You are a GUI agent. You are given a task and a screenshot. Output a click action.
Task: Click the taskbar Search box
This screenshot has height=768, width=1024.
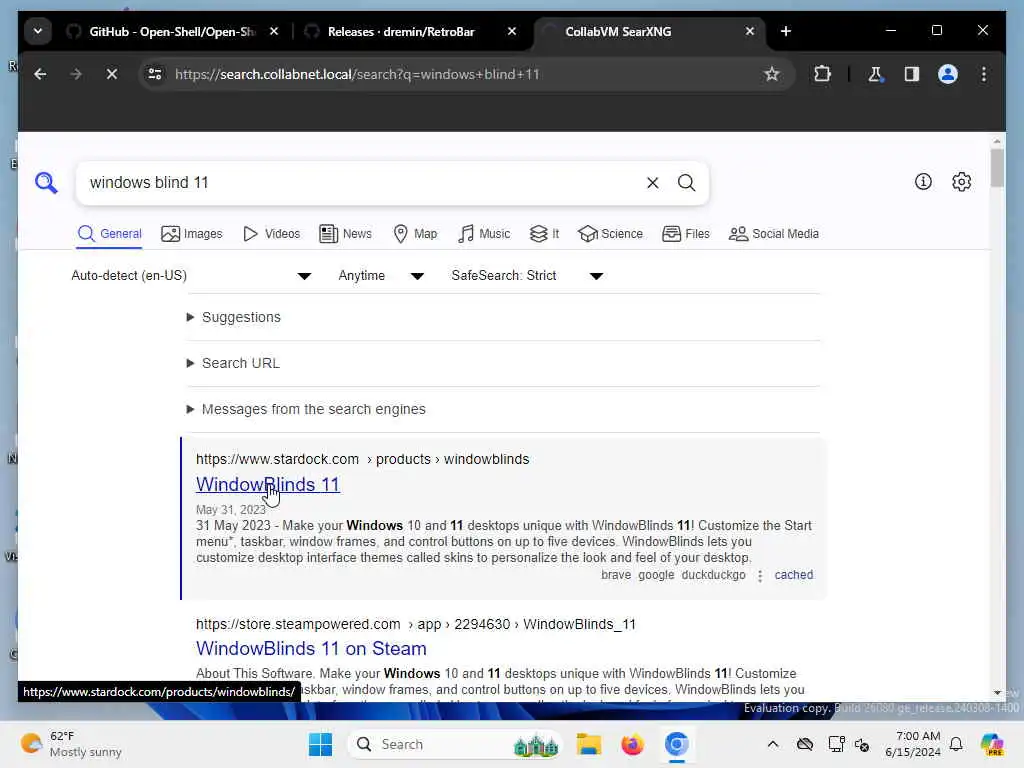[455, 744]
